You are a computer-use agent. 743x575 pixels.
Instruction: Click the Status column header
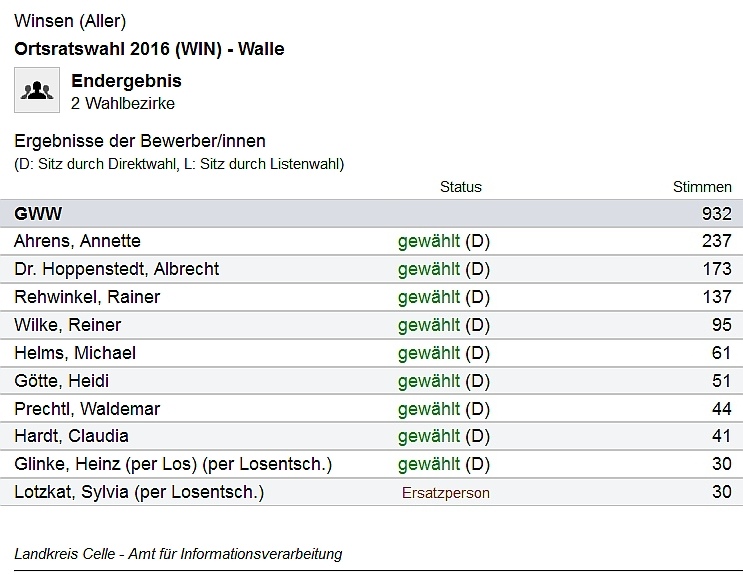[x=460, y=187]
